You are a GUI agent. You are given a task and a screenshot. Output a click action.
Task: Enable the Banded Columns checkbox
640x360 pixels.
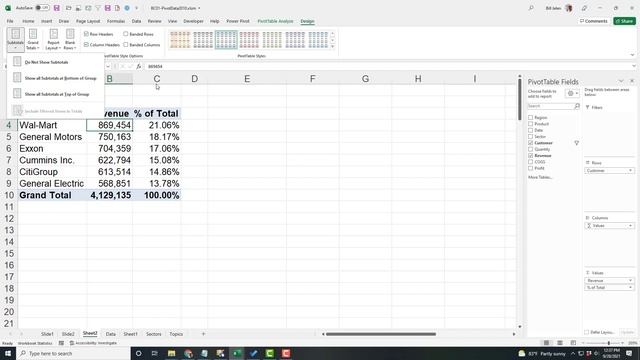(126, 44)
